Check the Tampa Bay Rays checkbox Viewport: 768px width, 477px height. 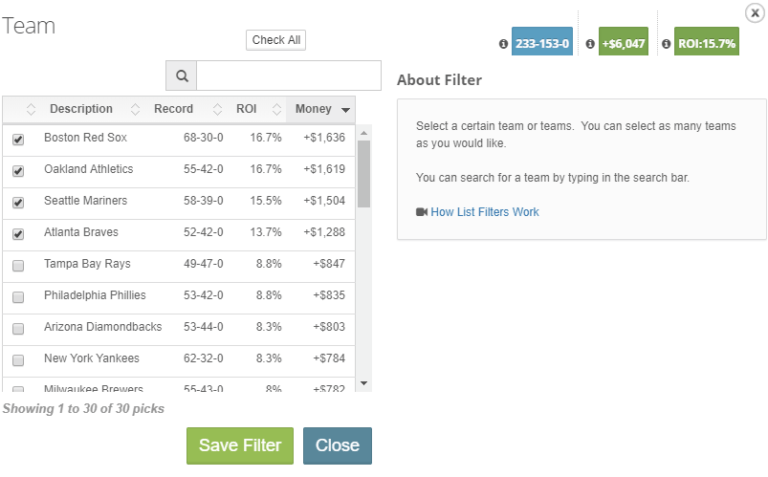pyautogui.click(x=18, y=265)
